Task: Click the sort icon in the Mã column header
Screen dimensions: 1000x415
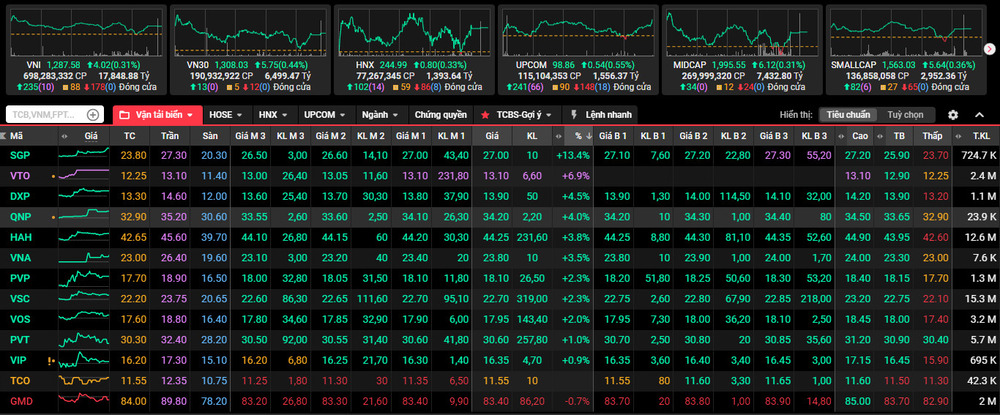Action: point(10,135)
